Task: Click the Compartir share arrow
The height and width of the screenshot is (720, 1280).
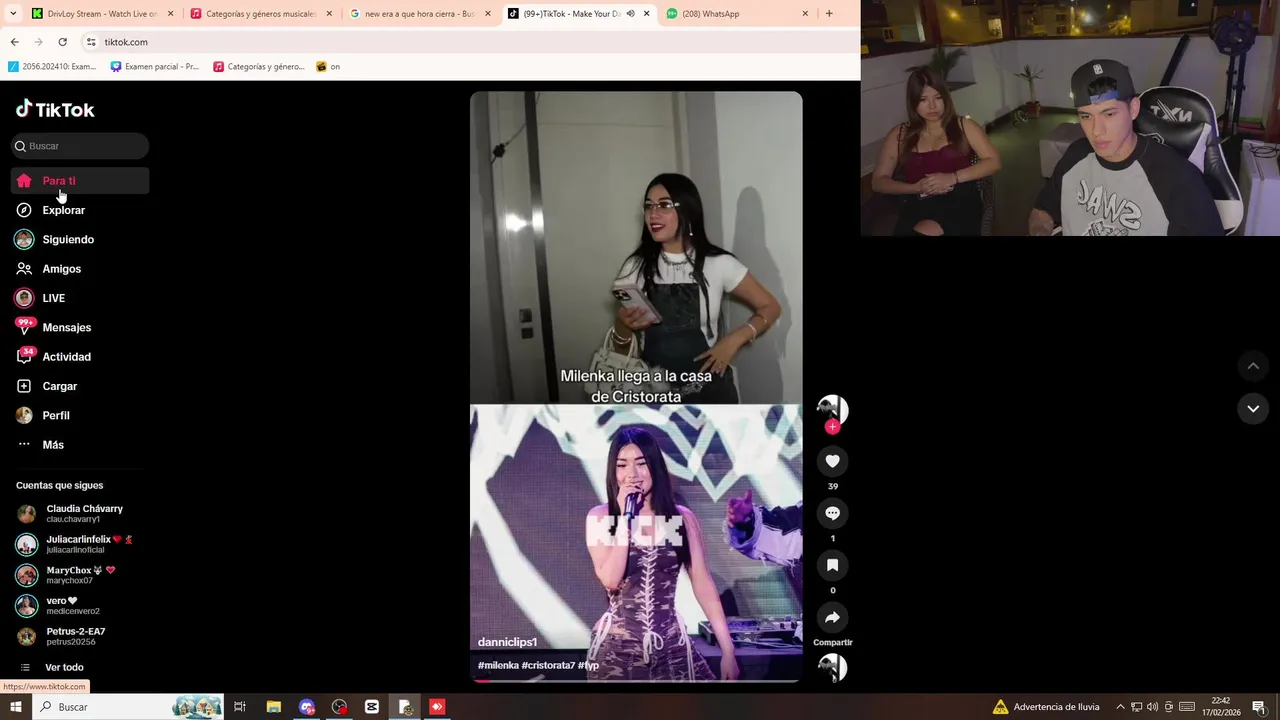Action: [832, 617]
